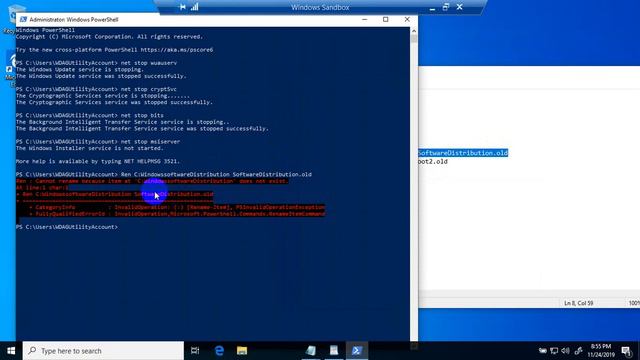Click the 'Ren C:WindowssoftwareDistribution' command line

(x=164, y=174)
